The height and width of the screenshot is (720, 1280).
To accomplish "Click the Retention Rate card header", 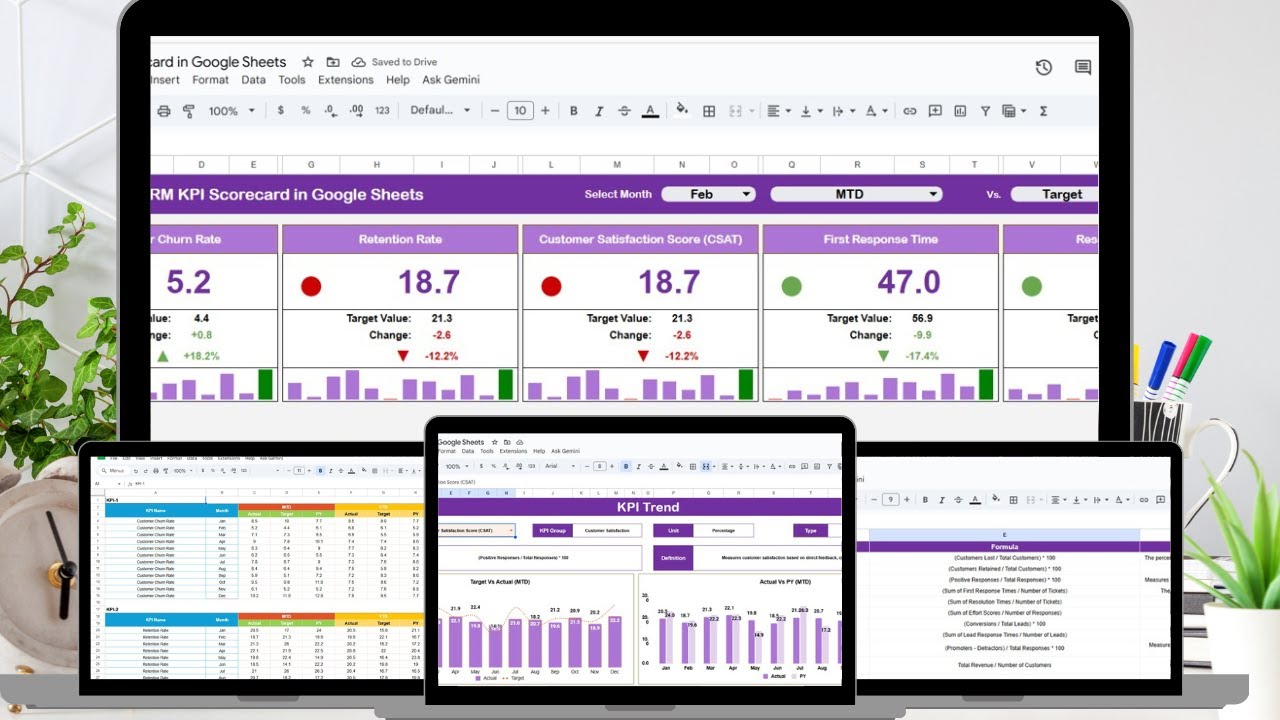I will [400, 239].
